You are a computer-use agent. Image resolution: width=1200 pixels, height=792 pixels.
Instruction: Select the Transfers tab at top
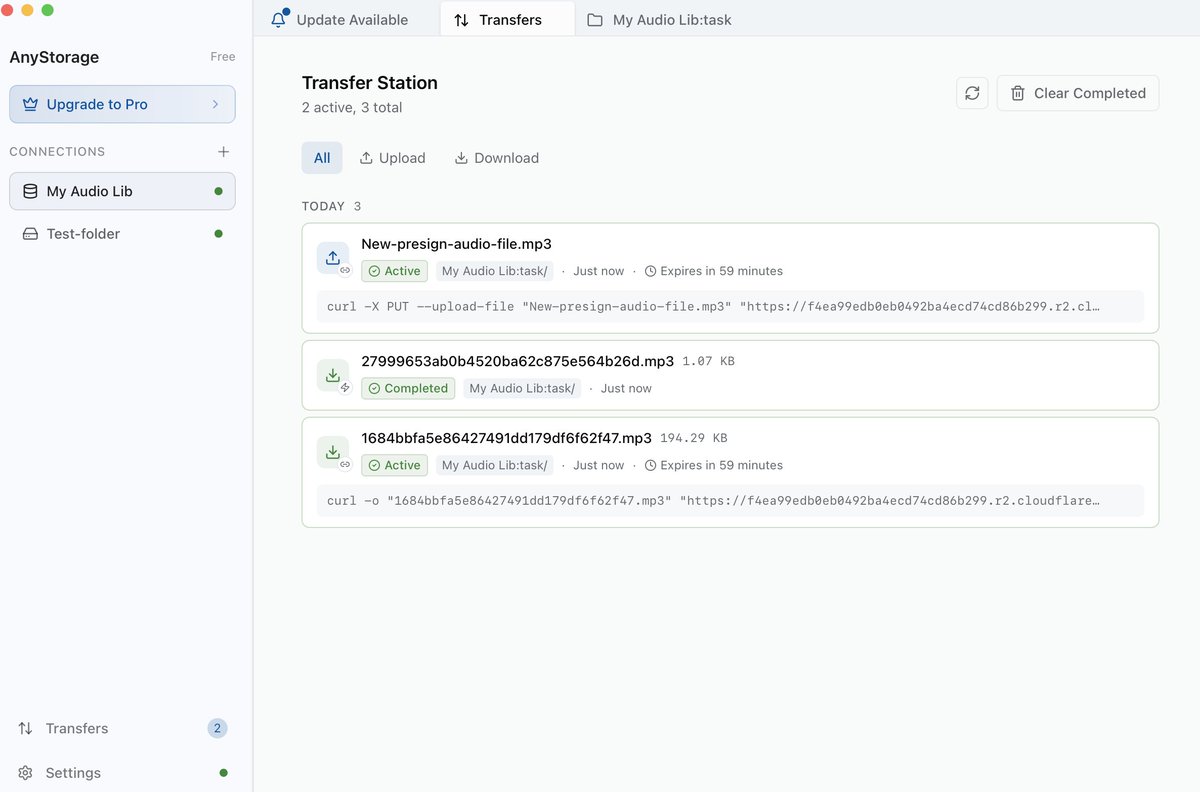tap(507, 20)
